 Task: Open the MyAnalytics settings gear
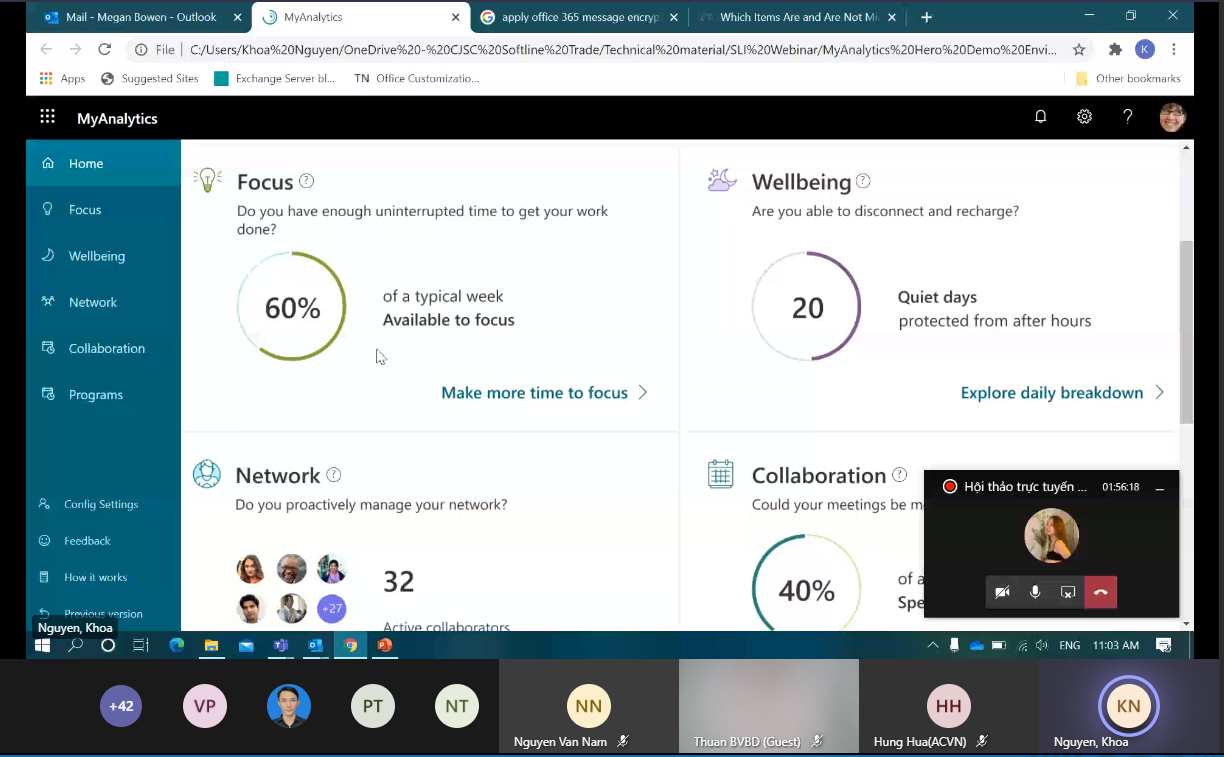point(1084,117)
